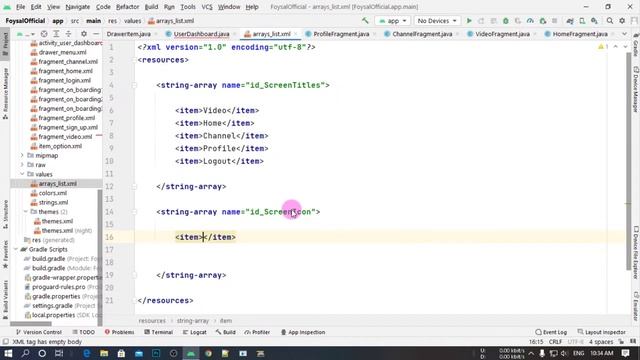This screenshot has width=640, height=360.
Task: Click the warning indicator in editor corner
Action: click(603, 47)
